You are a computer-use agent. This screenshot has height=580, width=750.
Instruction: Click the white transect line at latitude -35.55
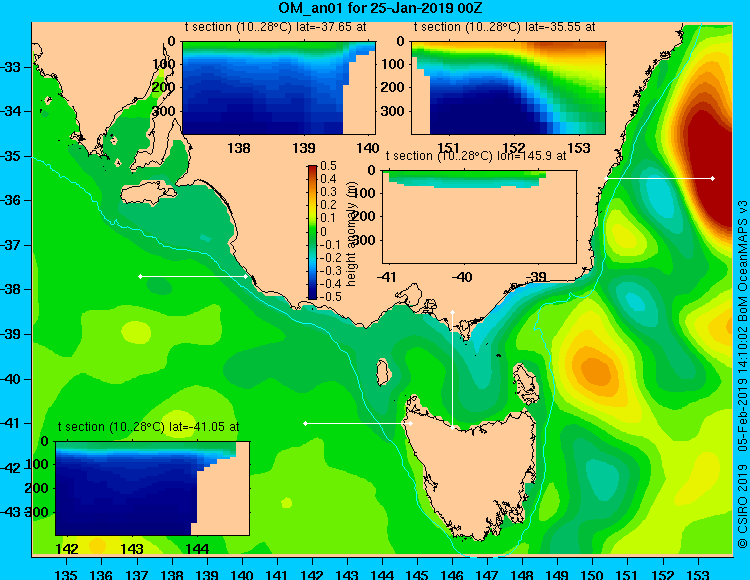click(x=659, y=178)
